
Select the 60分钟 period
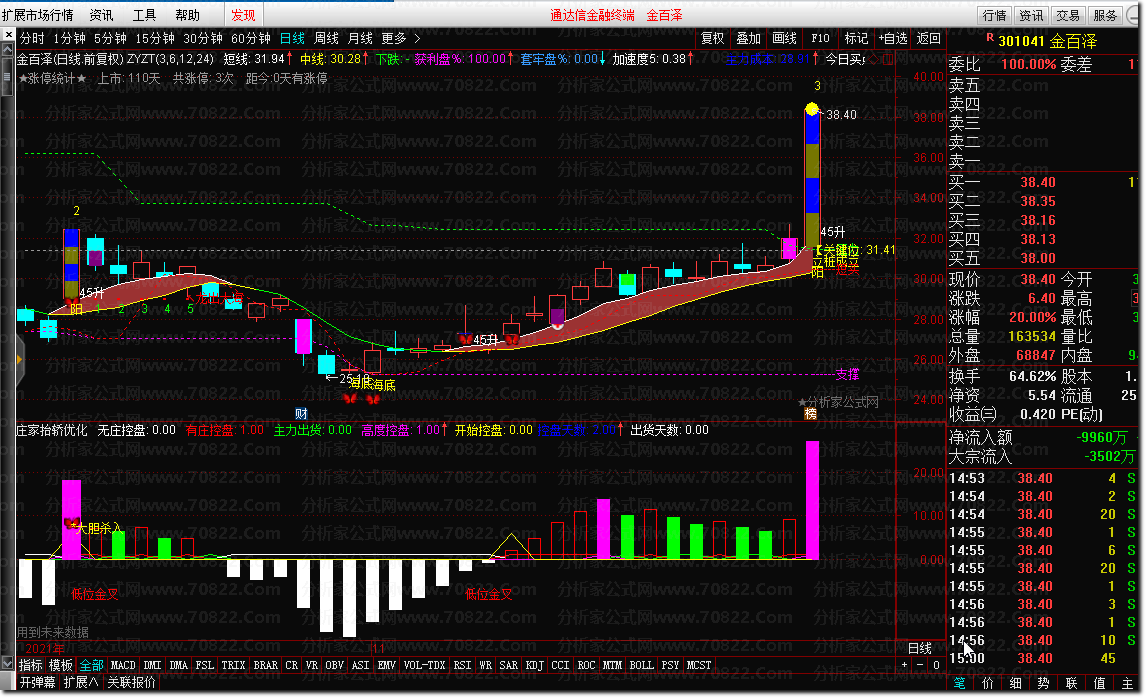251,38
